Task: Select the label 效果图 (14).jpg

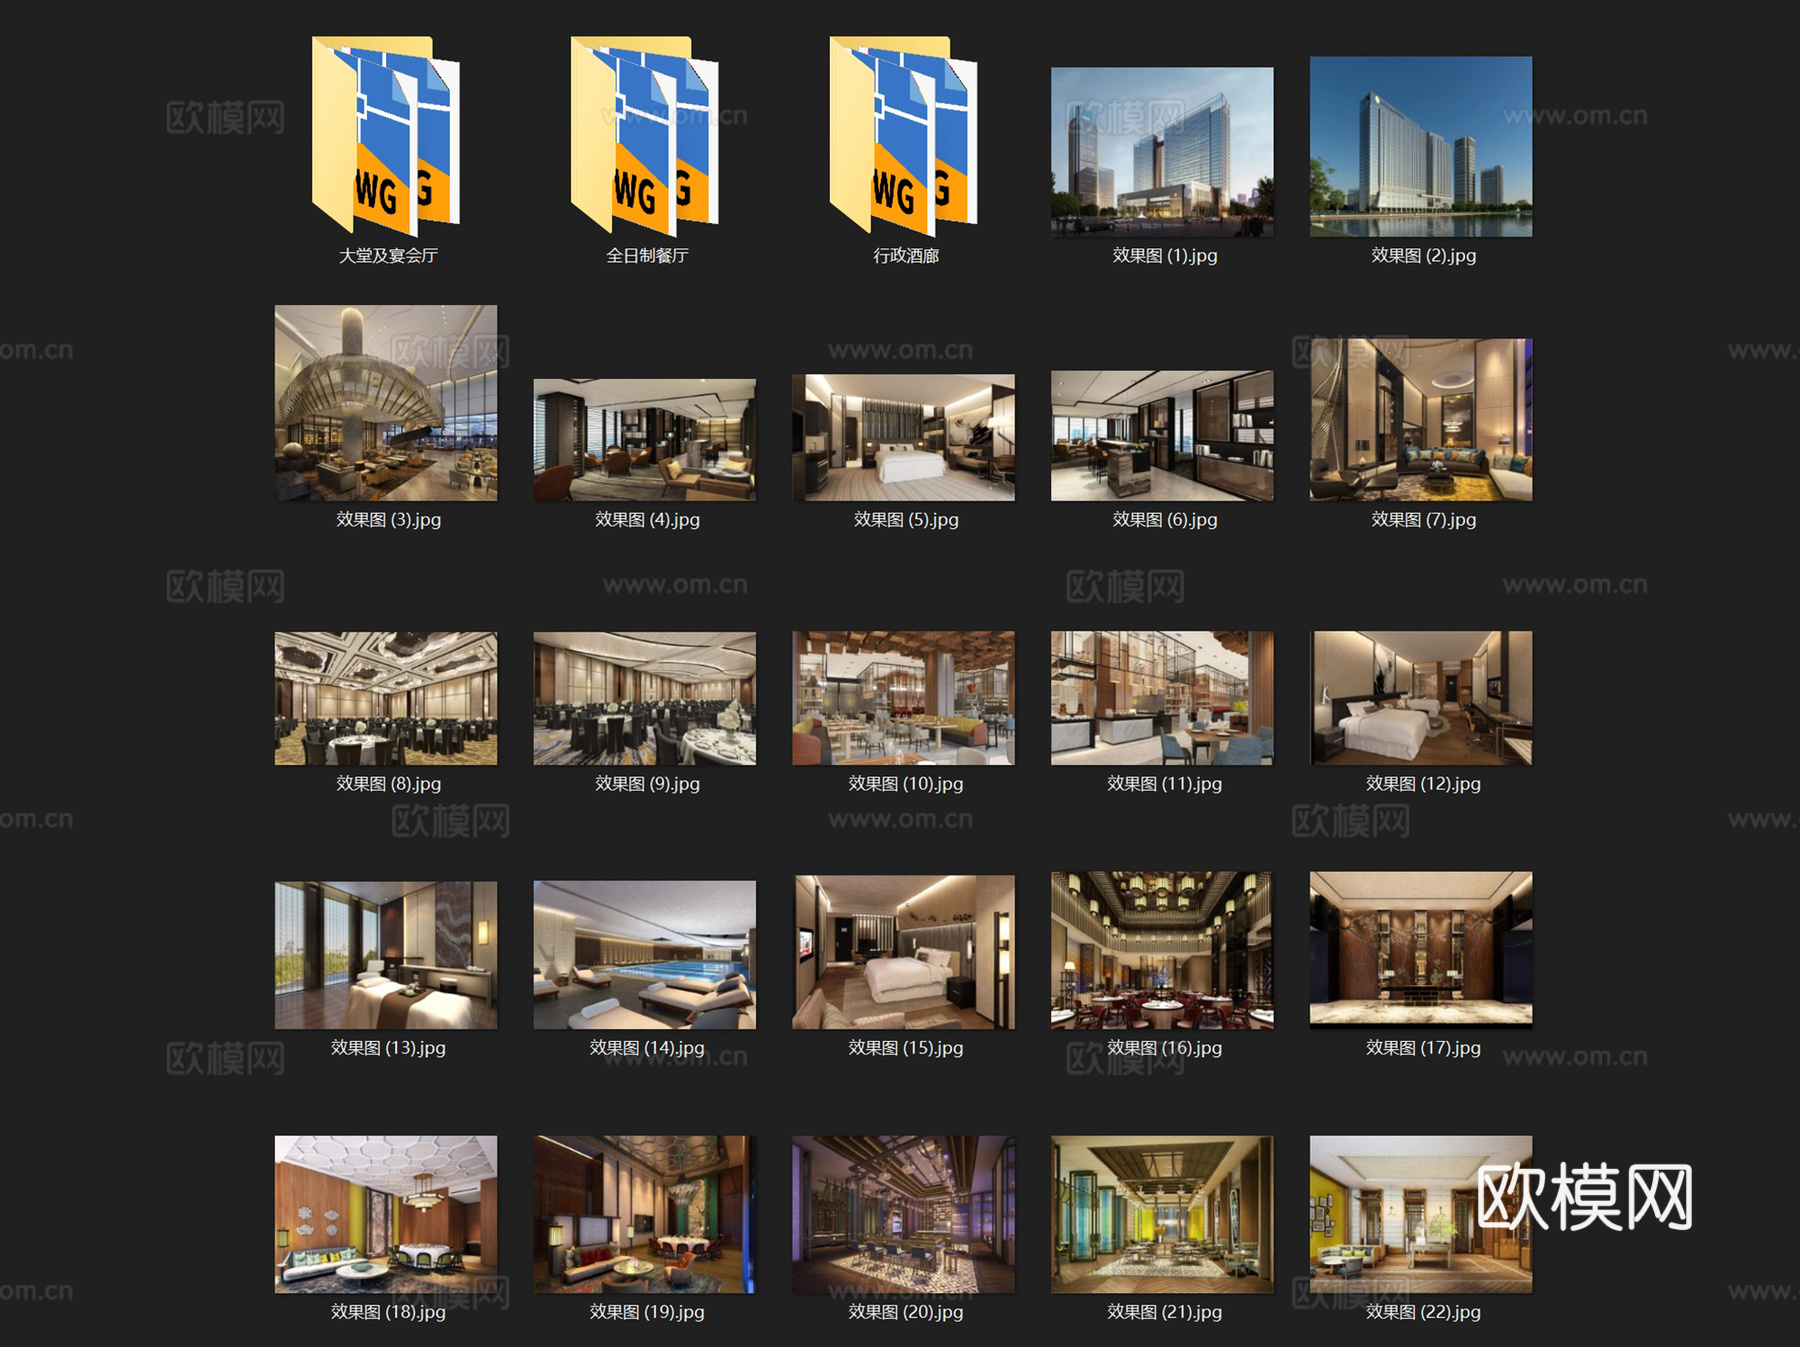Action: click(x=647, y=1048)
